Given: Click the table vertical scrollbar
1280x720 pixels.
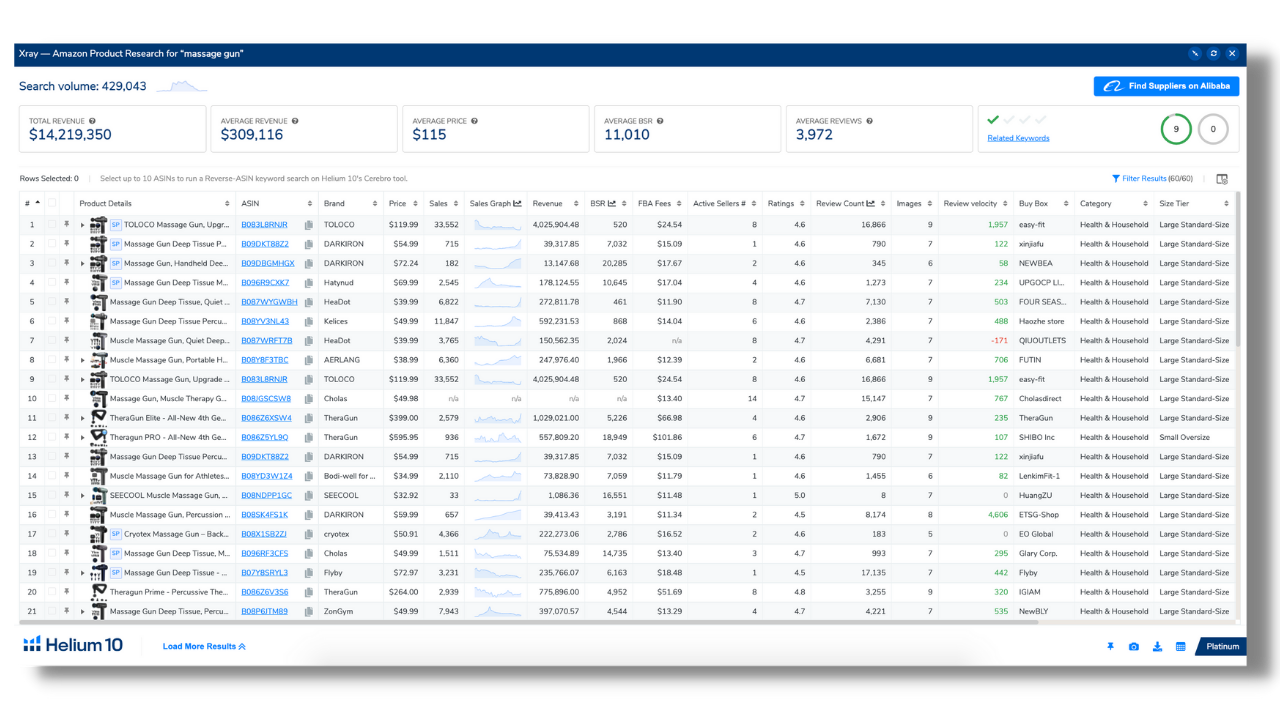Looking at the screenshot, I should (1238, 270).
